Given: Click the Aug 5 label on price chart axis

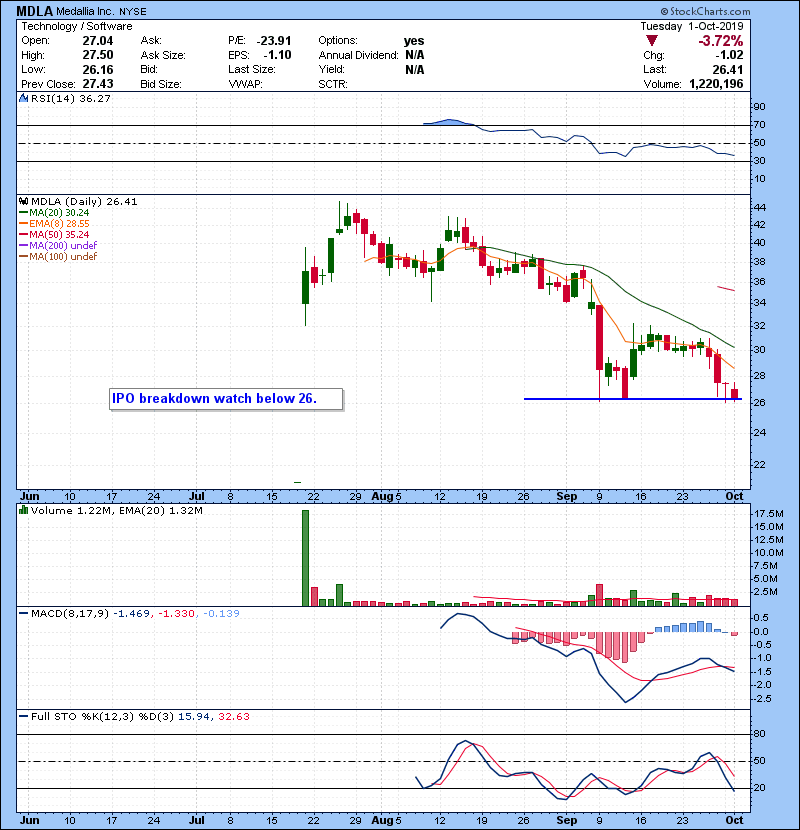Looking at the screenshot, I should 386,497.
